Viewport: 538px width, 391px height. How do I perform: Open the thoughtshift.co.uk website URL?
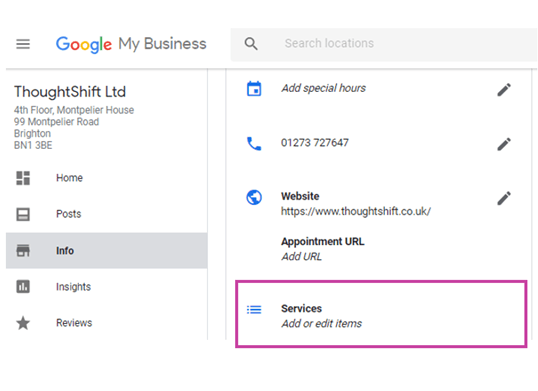point(356,212)
